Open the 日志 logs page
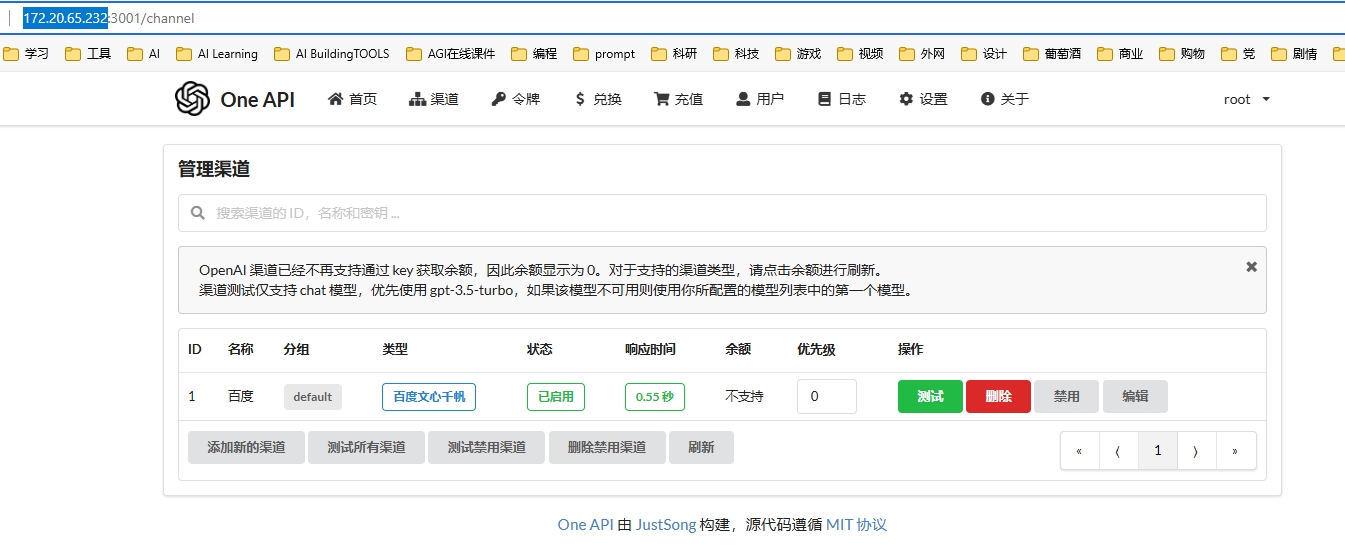Viewport: 1345px width, 557px height. (841, 99)
